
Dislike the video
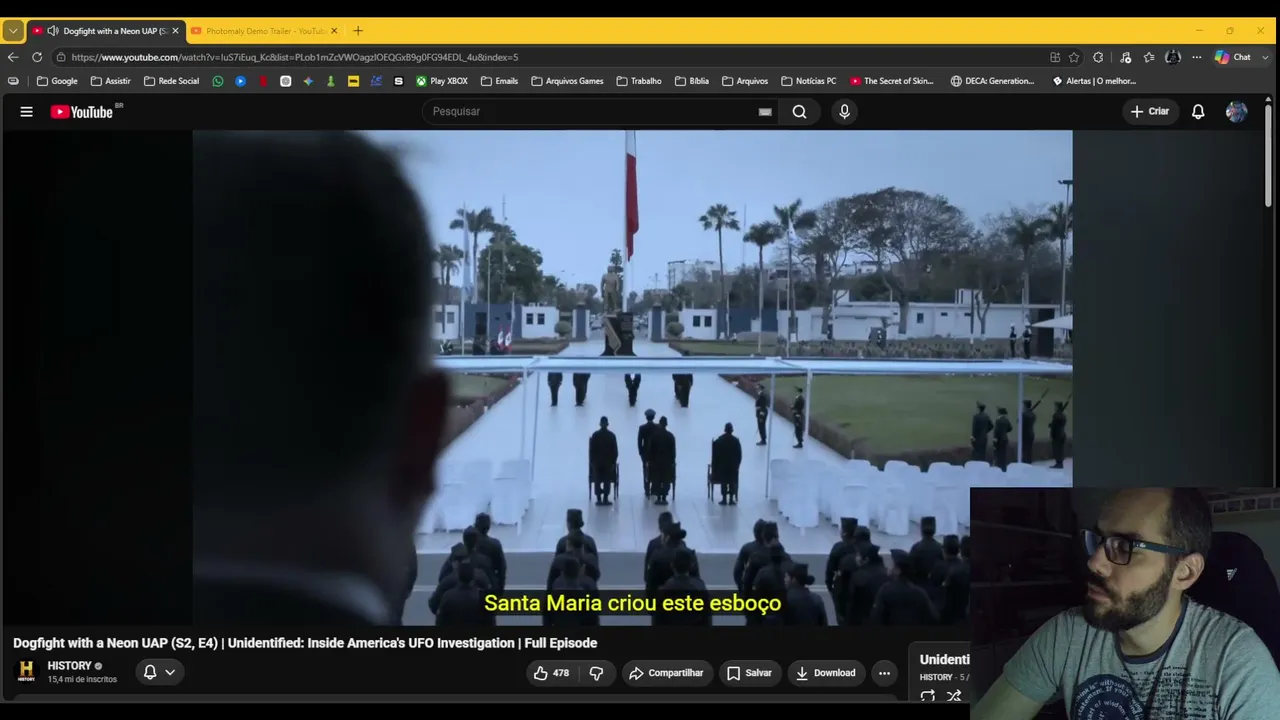[x=596, y=673]
